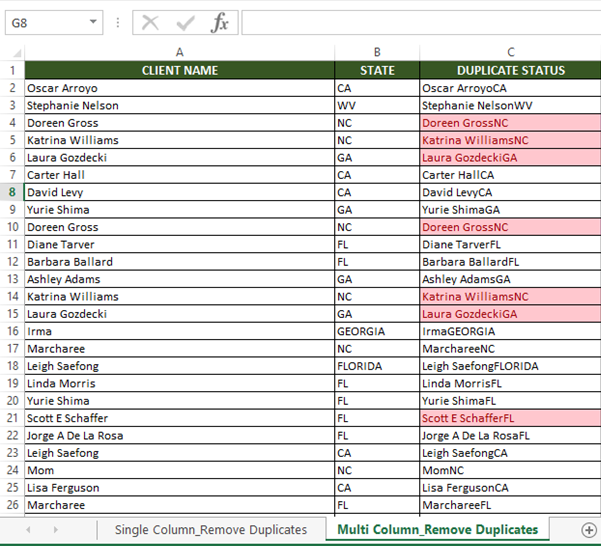Click the Enter checkmark icon in formula bar
Viewport: 601px width, 546px height.
coord(186,23)
